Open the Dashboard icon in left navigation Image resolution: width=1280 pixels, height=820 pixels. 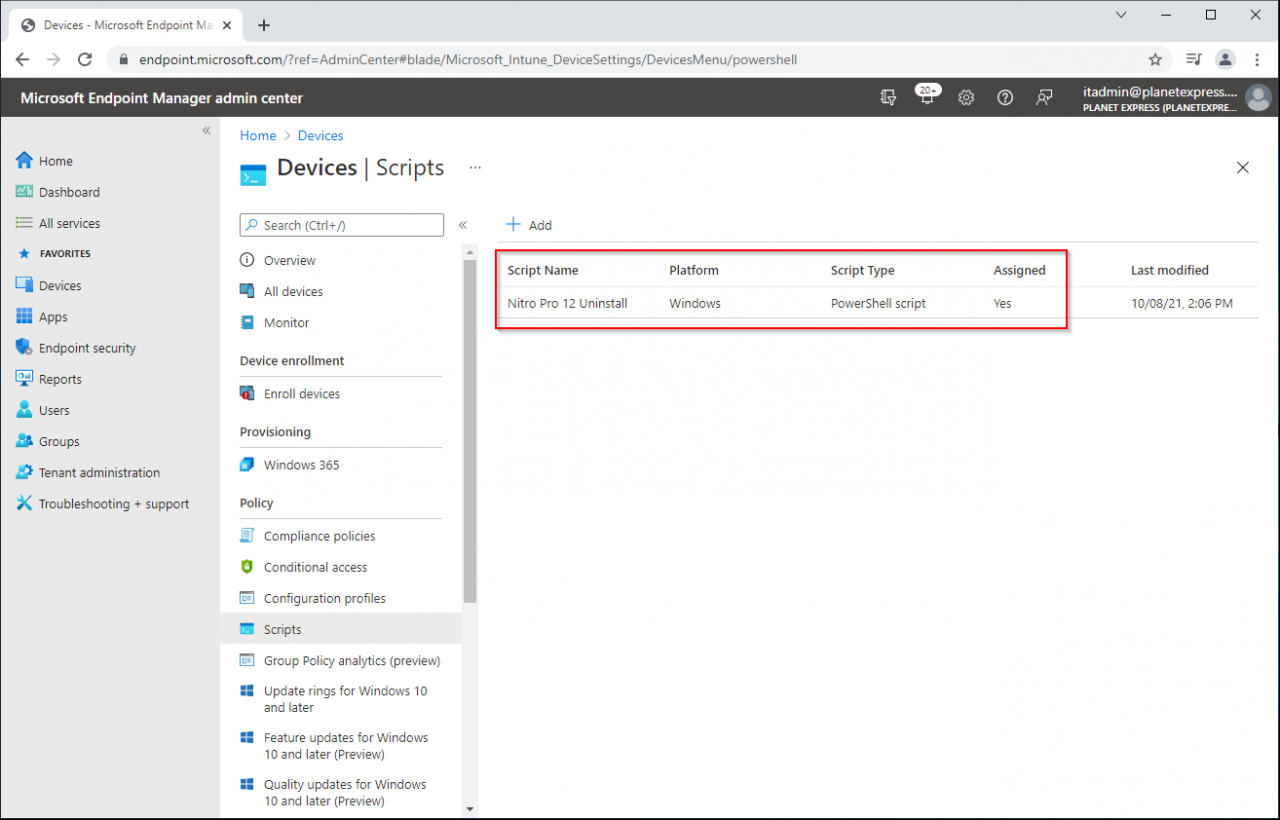[24, 192]
